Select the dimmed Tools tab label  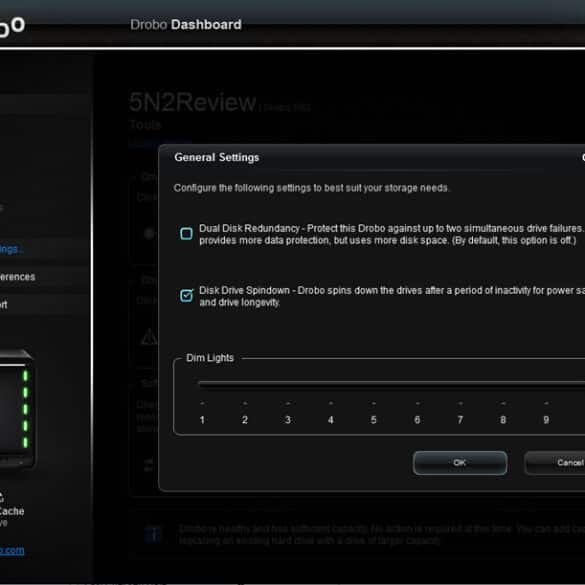[145, 125]
